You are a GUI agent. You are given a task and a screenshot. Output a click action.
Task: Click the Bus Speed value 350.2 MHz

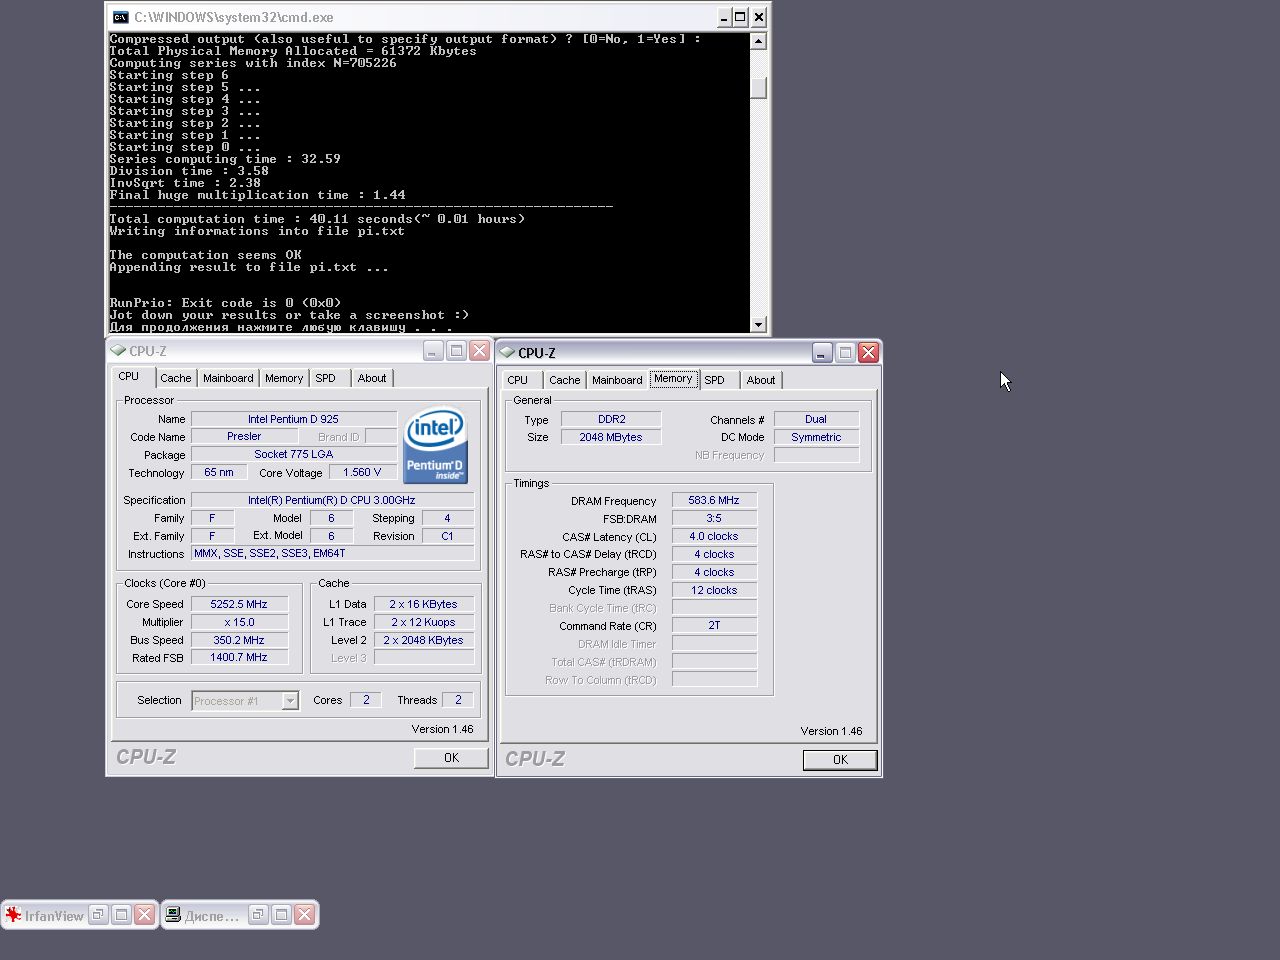pos(239,640)
